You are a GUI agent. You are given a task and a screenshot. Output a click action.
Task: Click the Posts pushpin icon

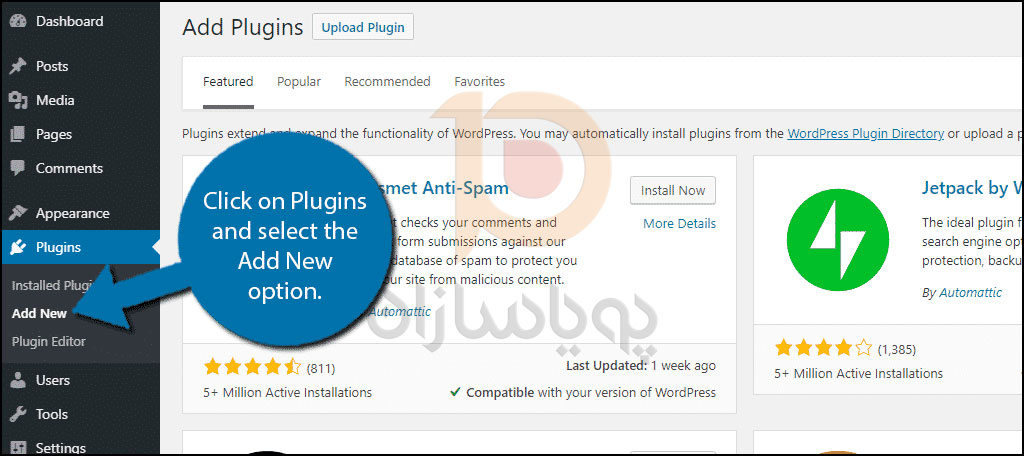pos(18,66)
